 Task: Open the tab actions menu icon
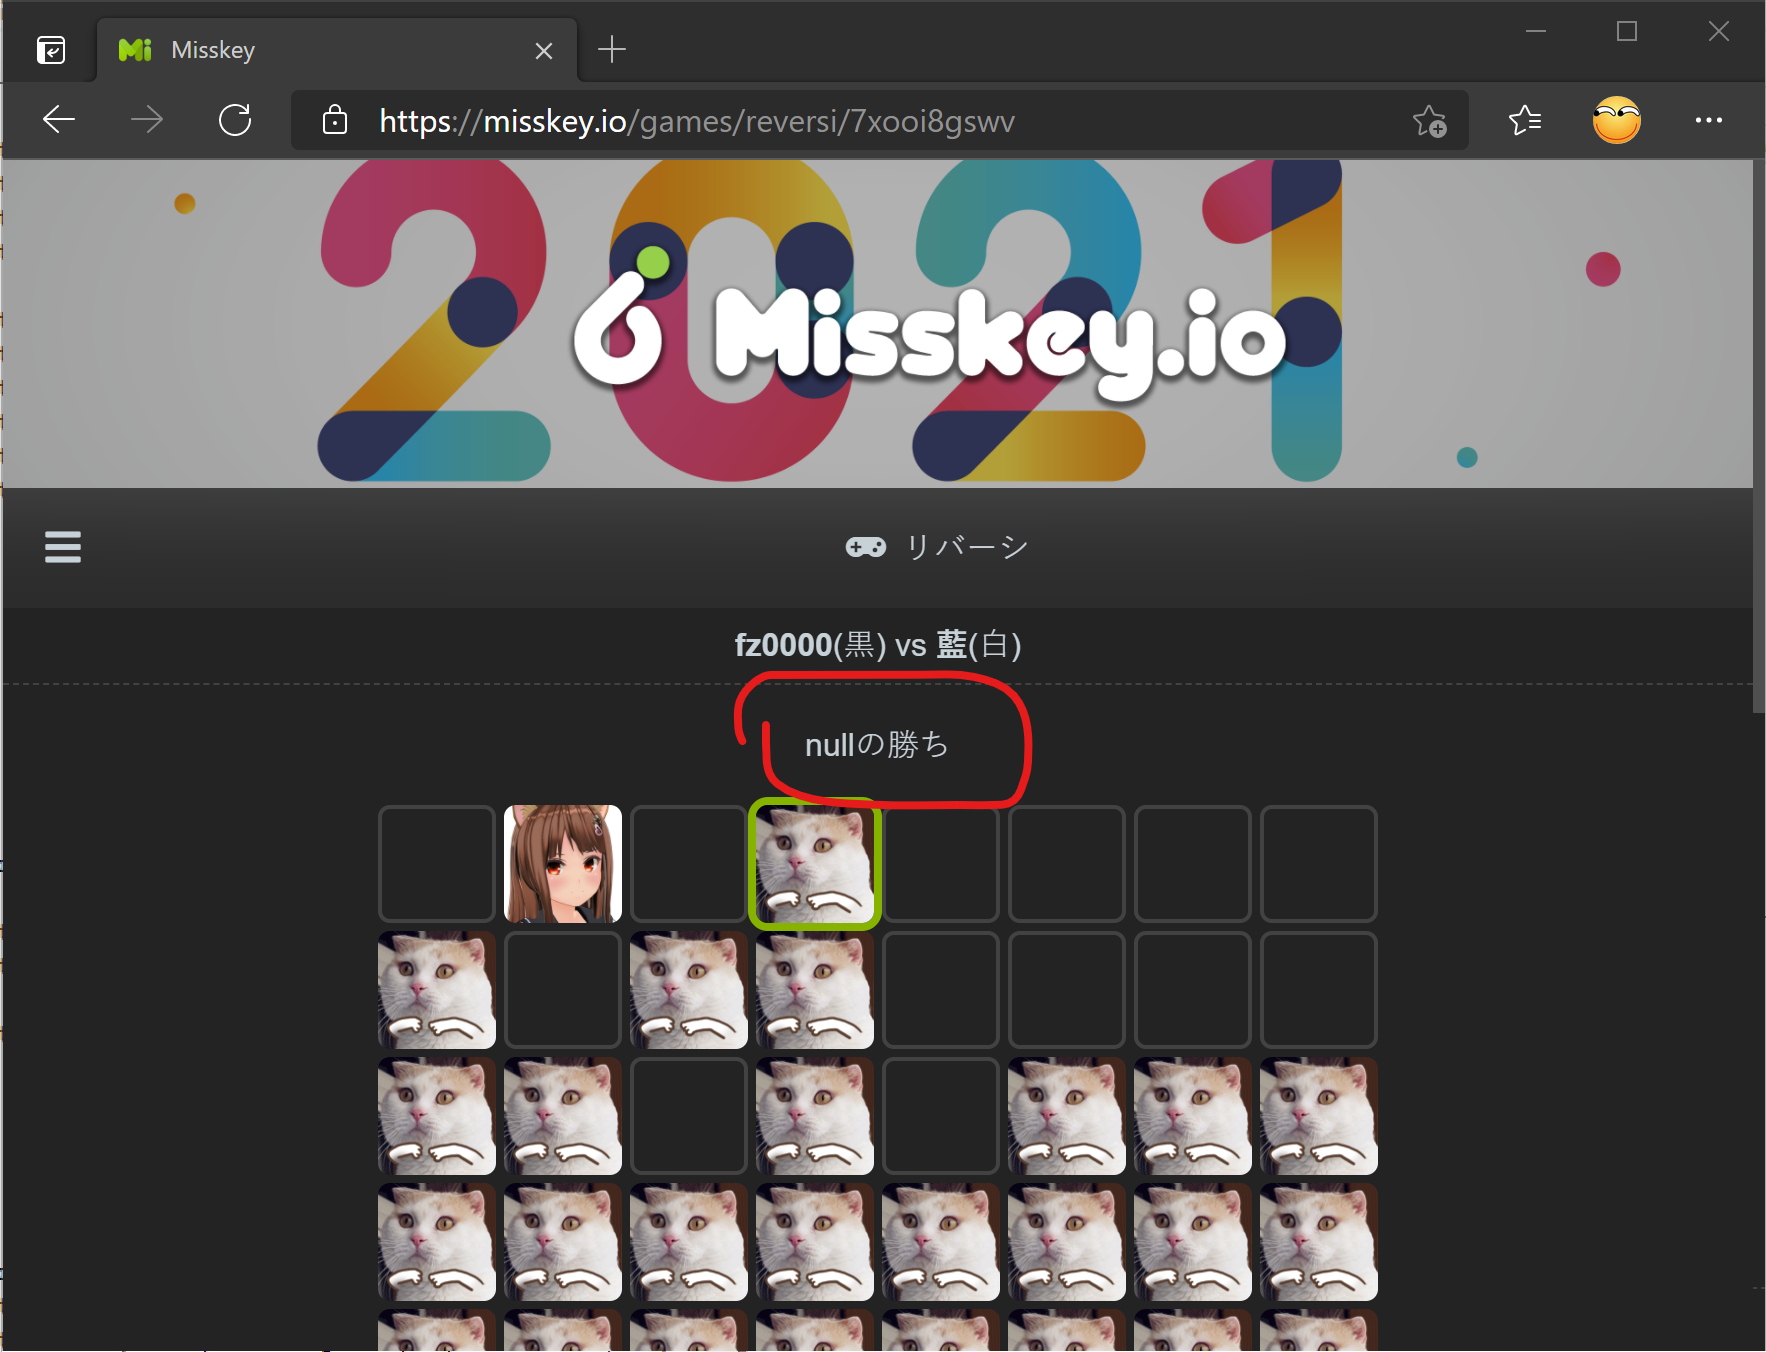pyautogui.click(x=51, y=49)
